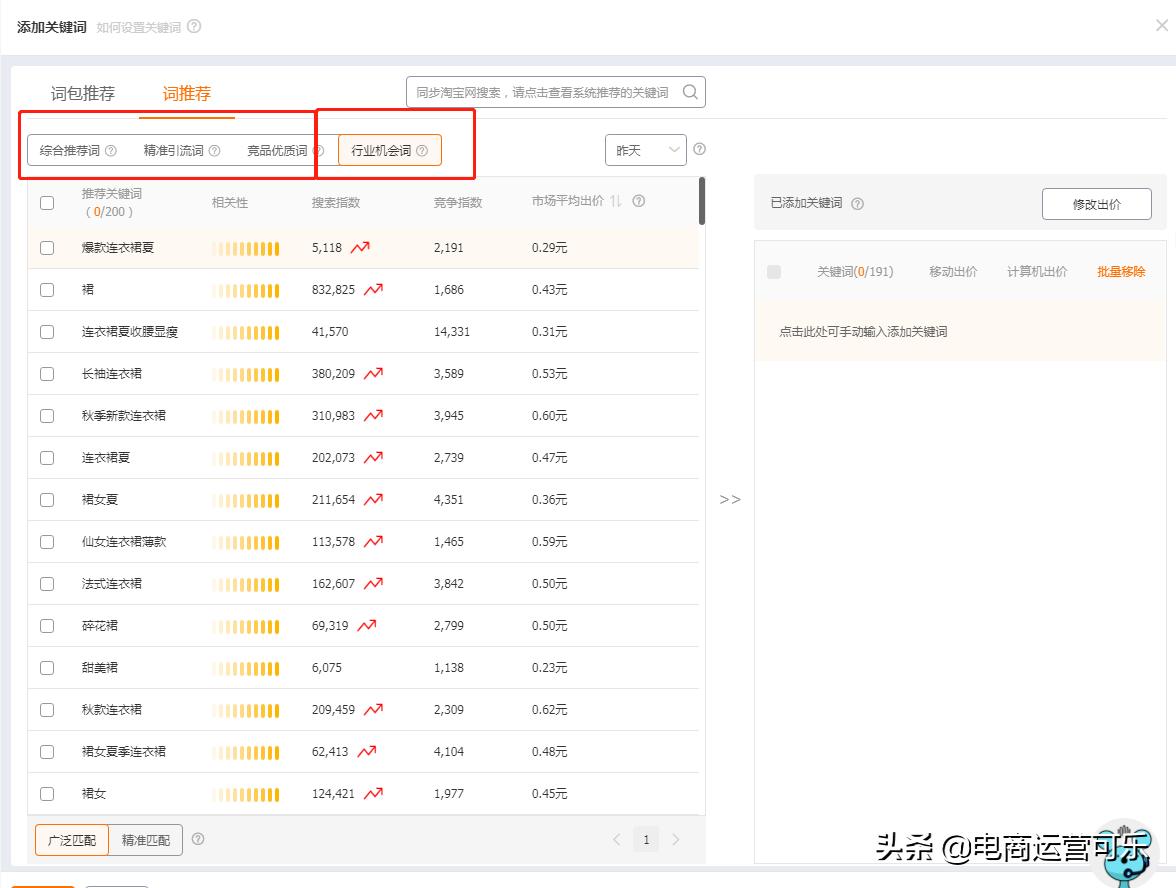Check the checkbox for 碎花裙
1176x888 pixels.
click(46, 624)
